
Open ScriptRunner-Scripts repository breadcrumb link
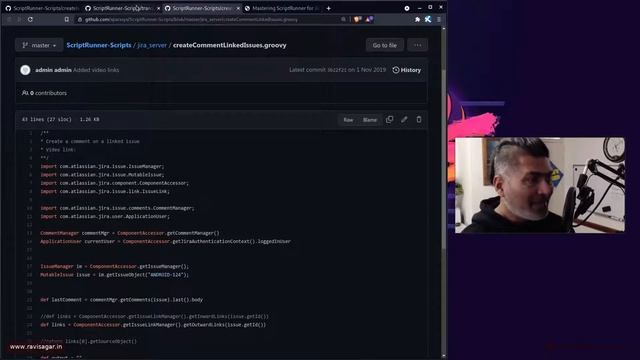[99, 45]
